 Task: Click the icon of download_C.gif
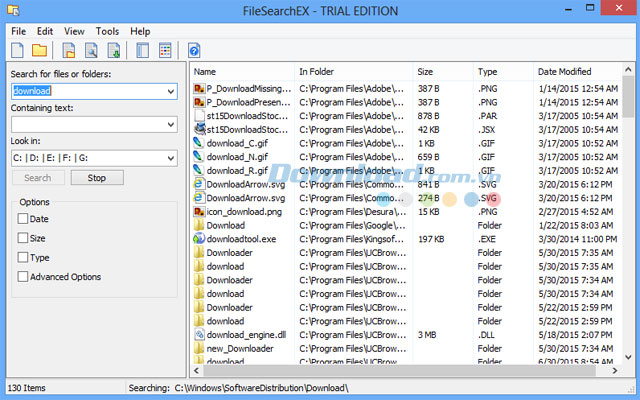(x=199, y=143)
